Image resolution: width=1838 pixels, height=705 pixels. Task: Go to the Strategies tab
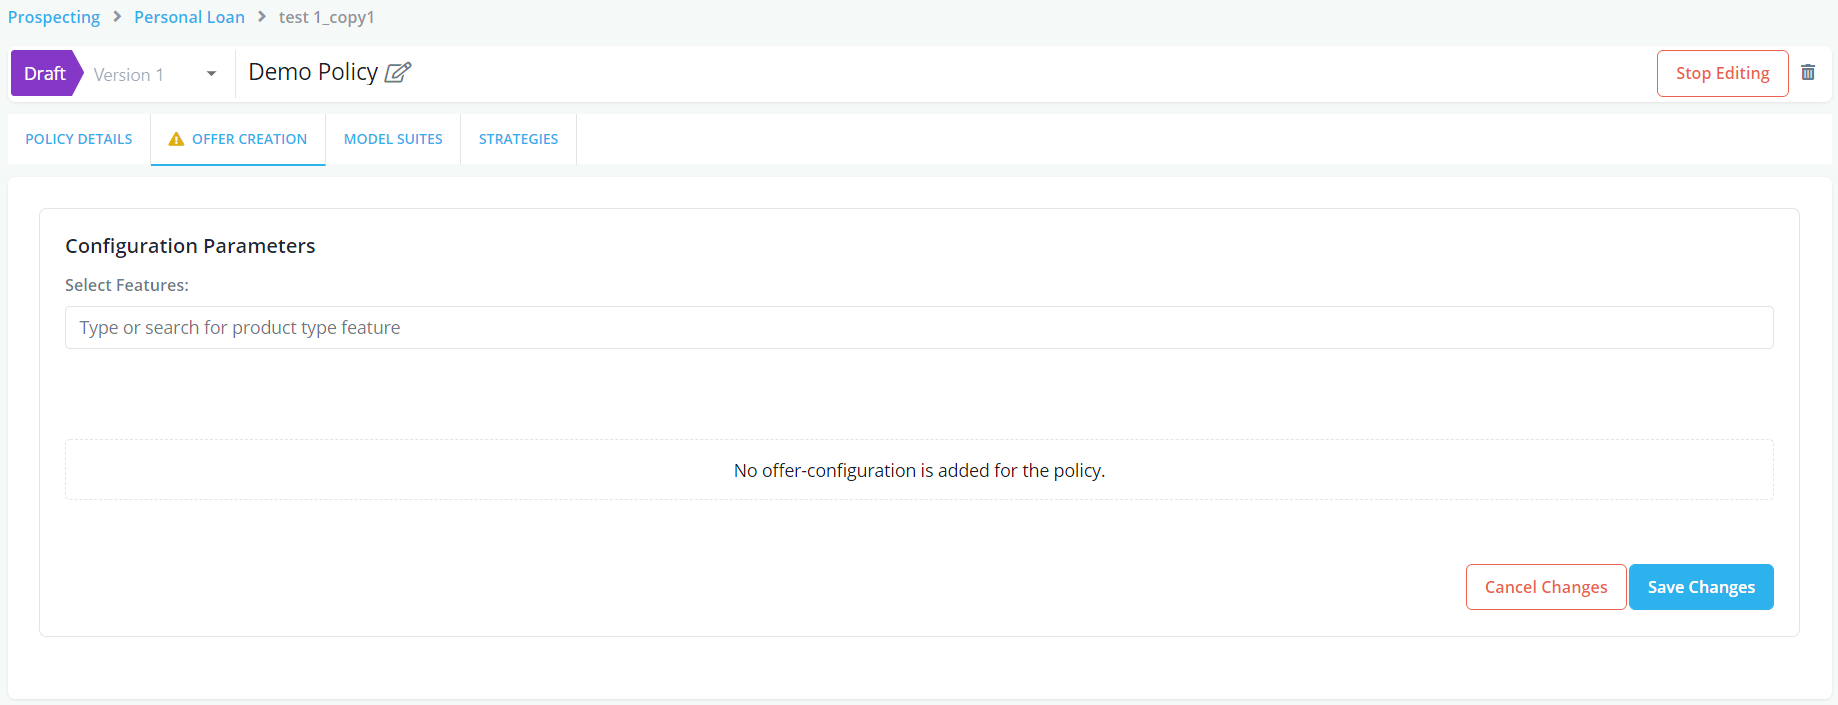[518, 139]
